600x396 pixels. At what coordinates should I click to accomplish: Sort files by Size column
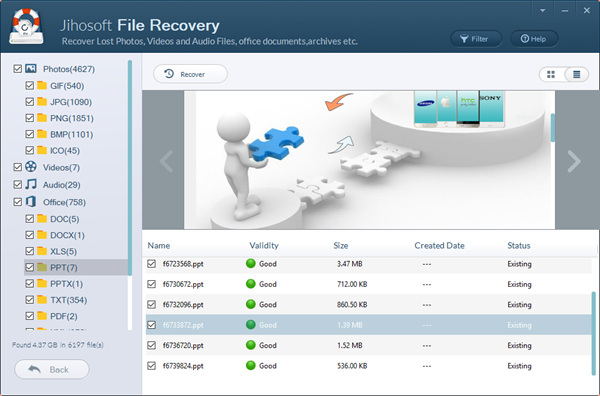pyautogui.click(x=341, y=245)
